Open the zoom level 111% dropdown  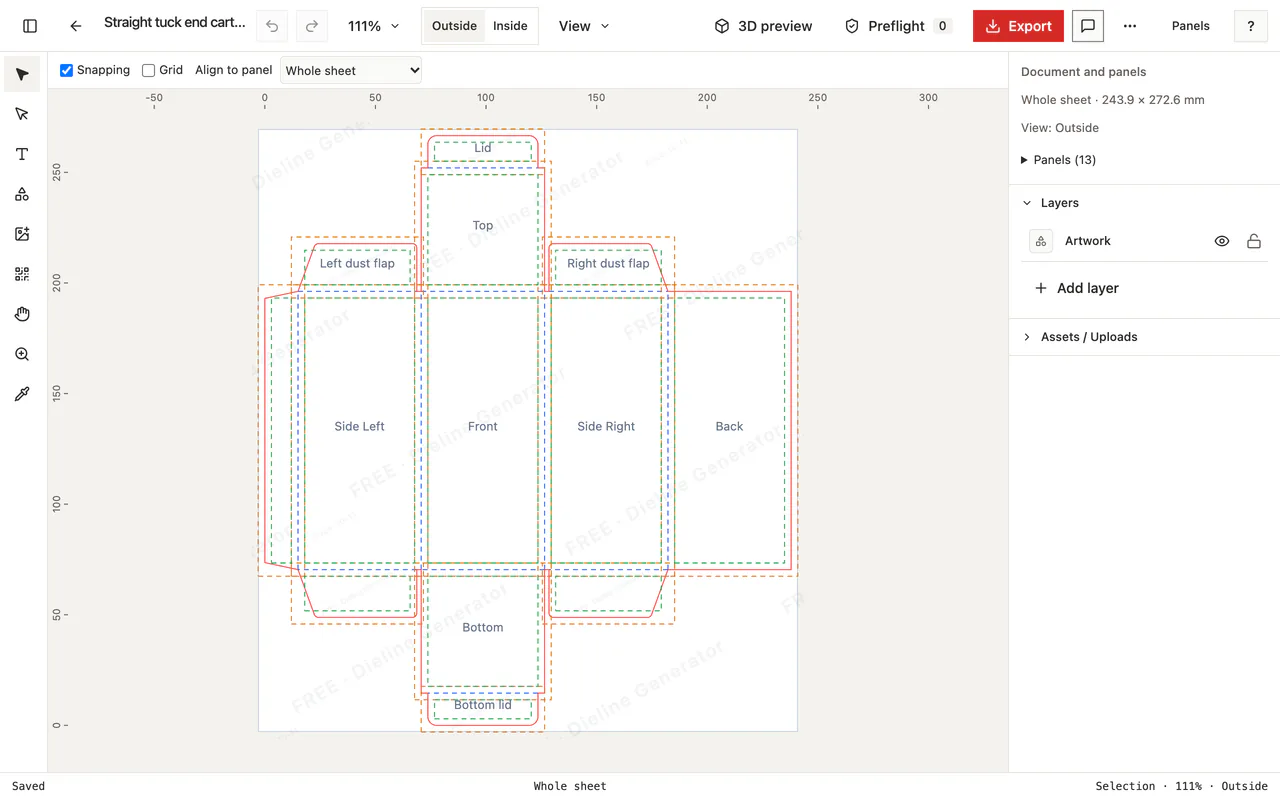(373, 26)
